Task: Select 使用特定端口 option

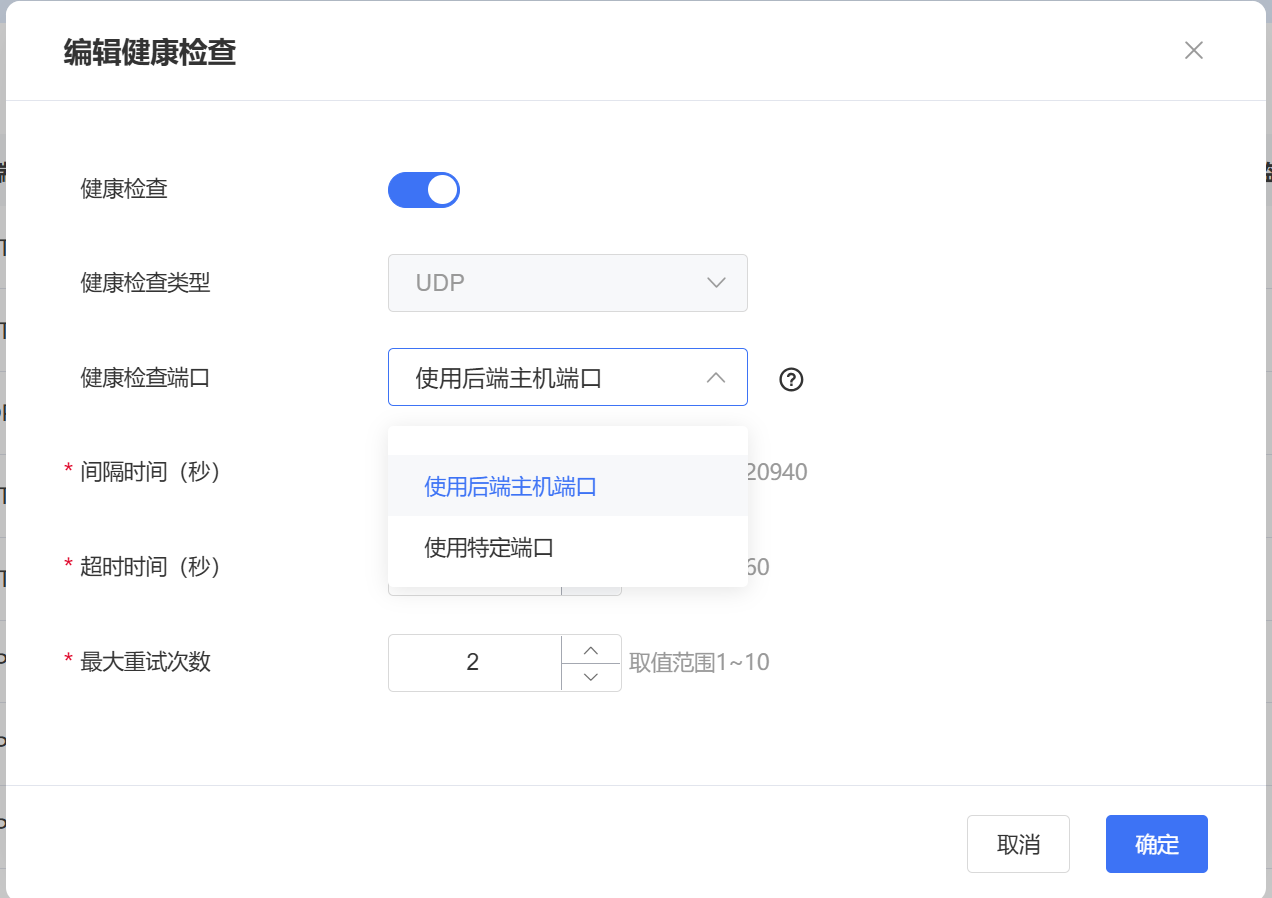Action: point(568,547)
